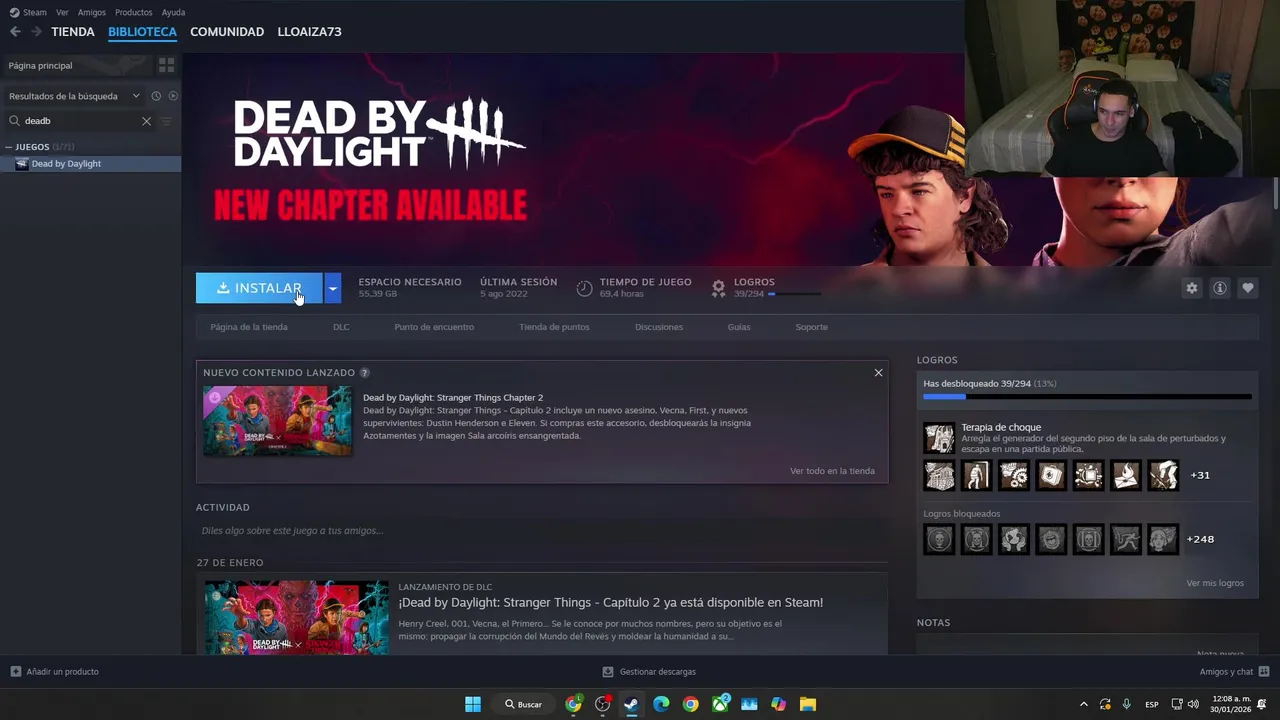Viewport: 1280px width, 720px height.
Task: Open the library grid view icon
Action: 166,65
